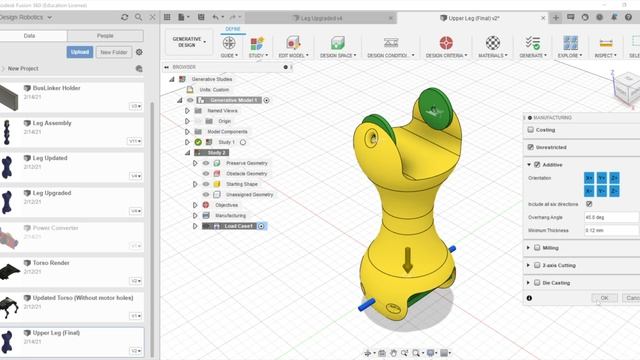Viewport: 640px width, 360px height.
Task: Expand the Study 1 node
Action: (187, 142)
